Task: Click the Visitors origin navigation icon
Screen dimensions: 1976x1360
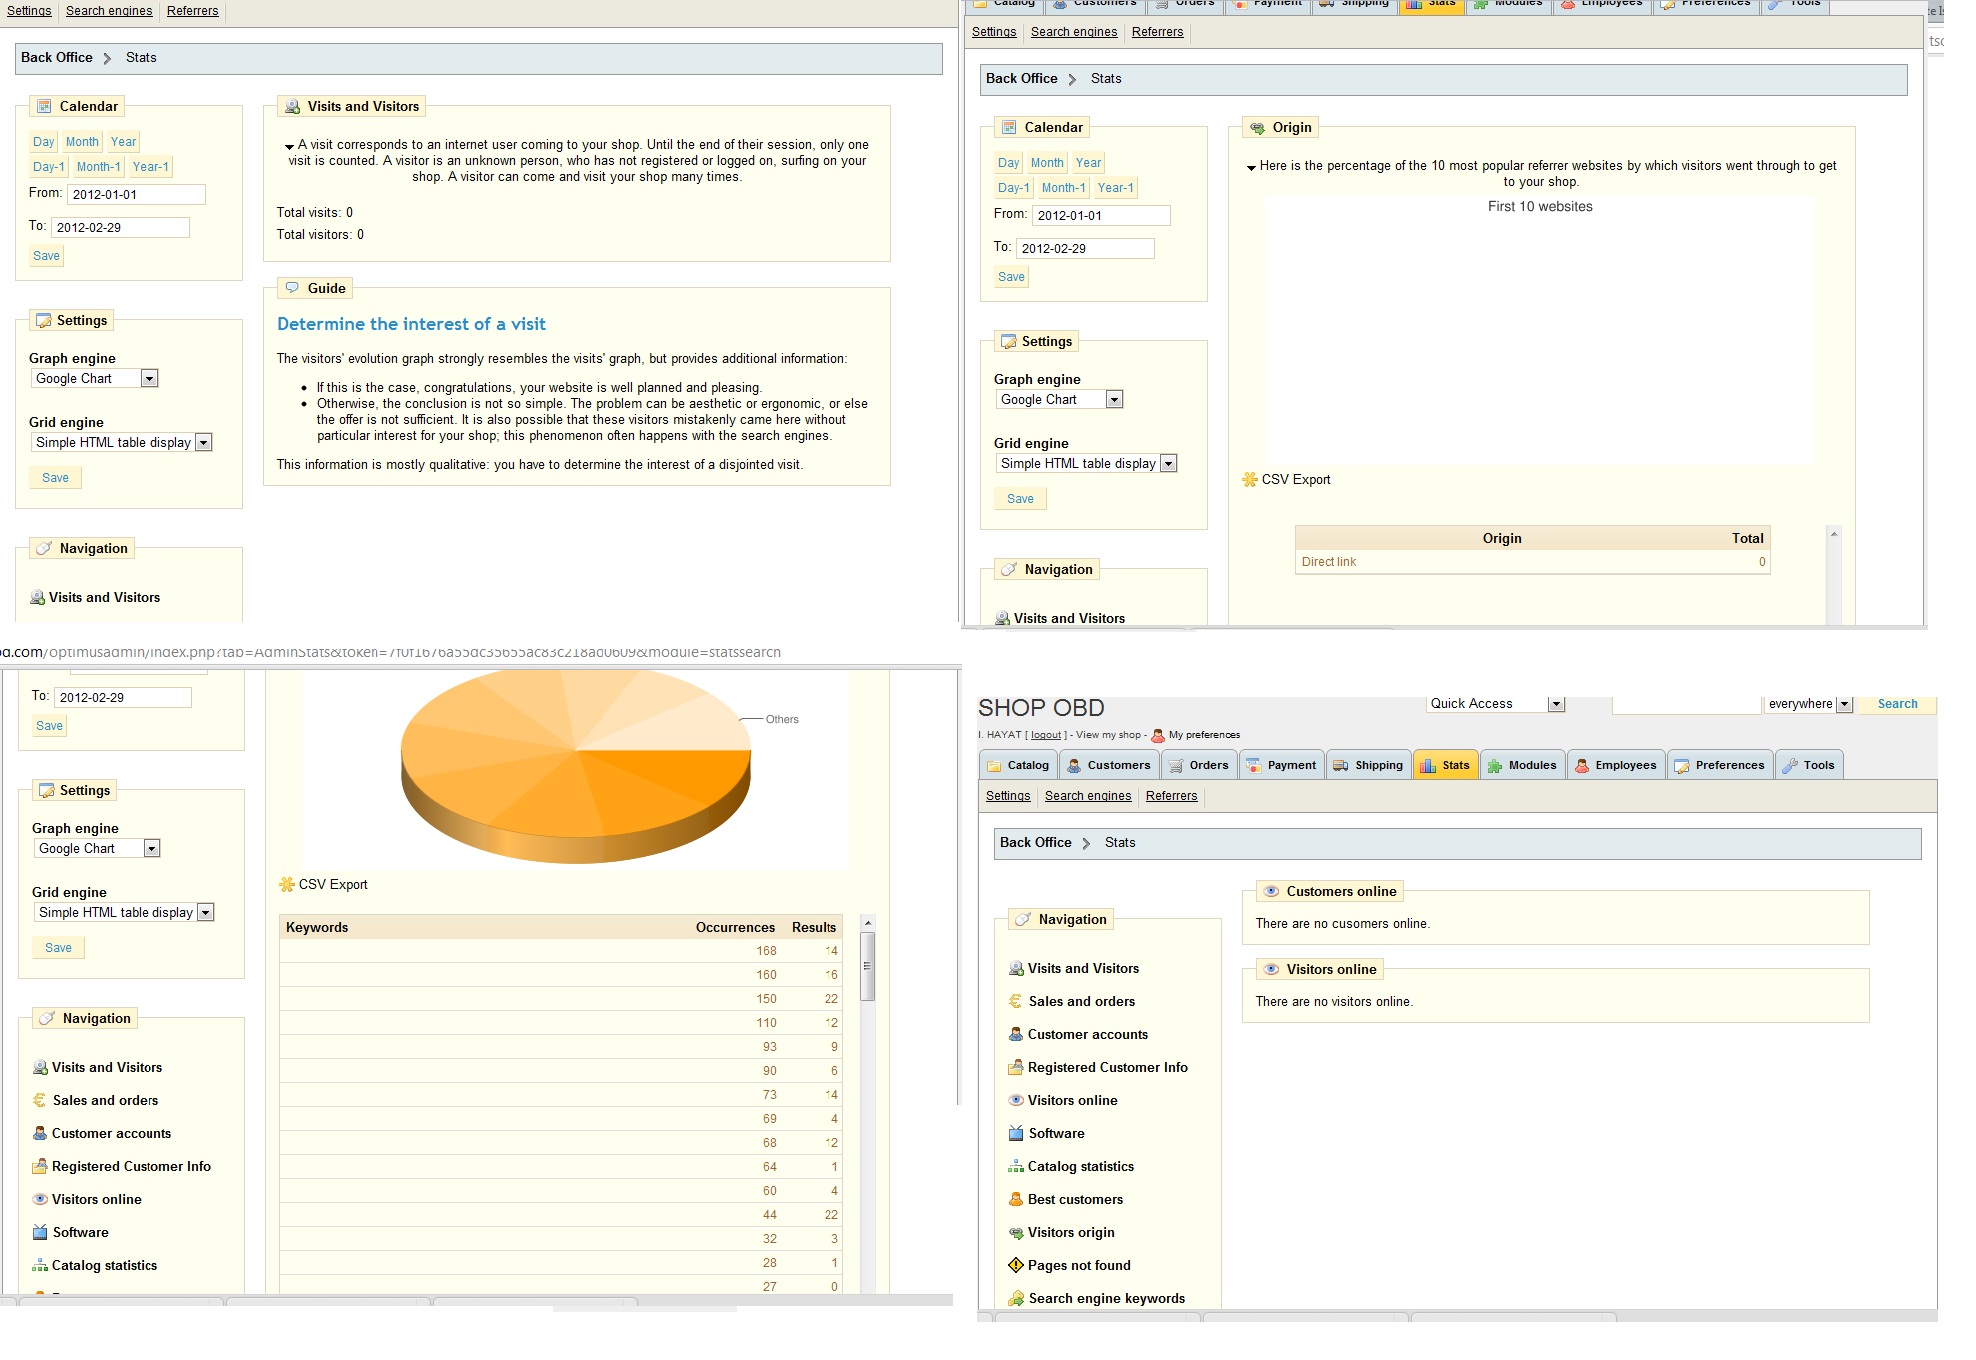Action: point(1016,1232)
